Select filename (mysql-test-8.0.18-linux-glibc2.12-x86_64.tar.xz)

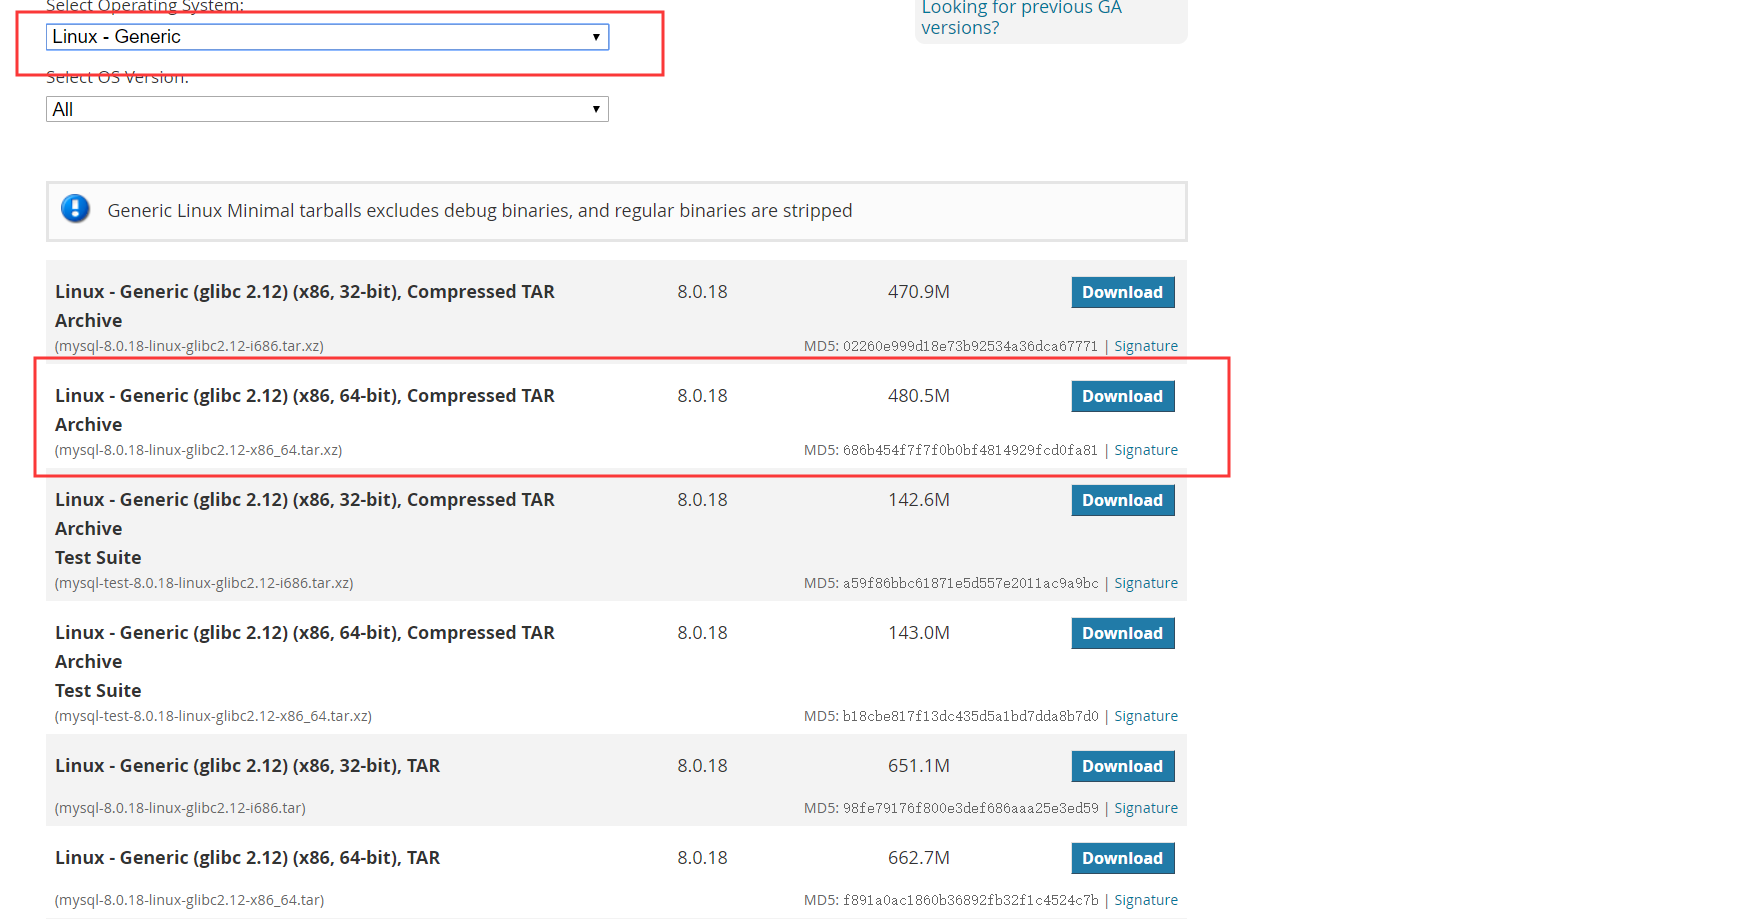tap(213, 716)
